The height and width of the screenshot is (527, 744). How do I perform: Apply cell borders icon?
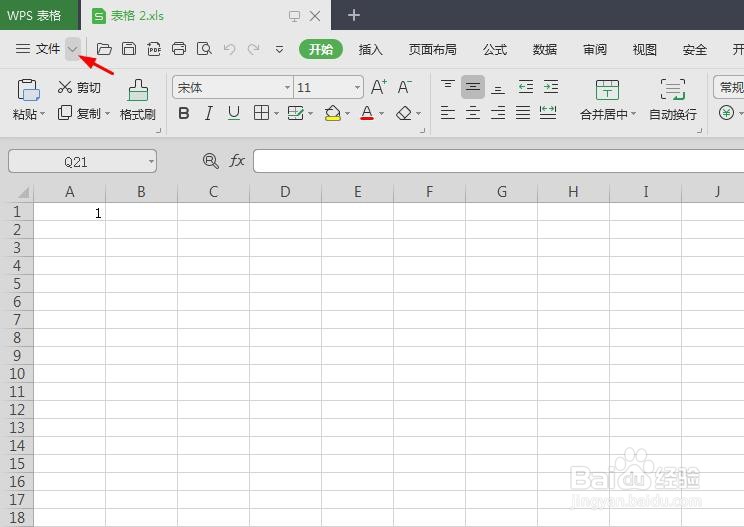(x=261, y=113)
